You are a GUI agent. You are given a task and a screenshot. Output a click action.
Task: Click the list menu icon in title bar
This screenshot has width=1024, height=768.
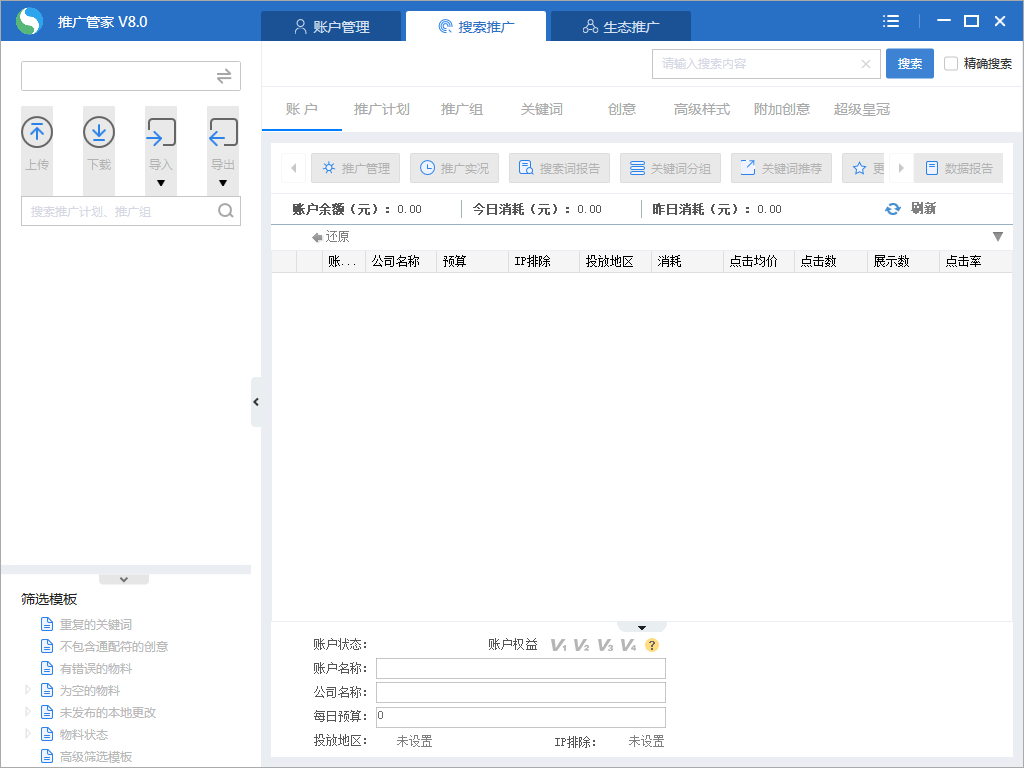click(891, 21)
